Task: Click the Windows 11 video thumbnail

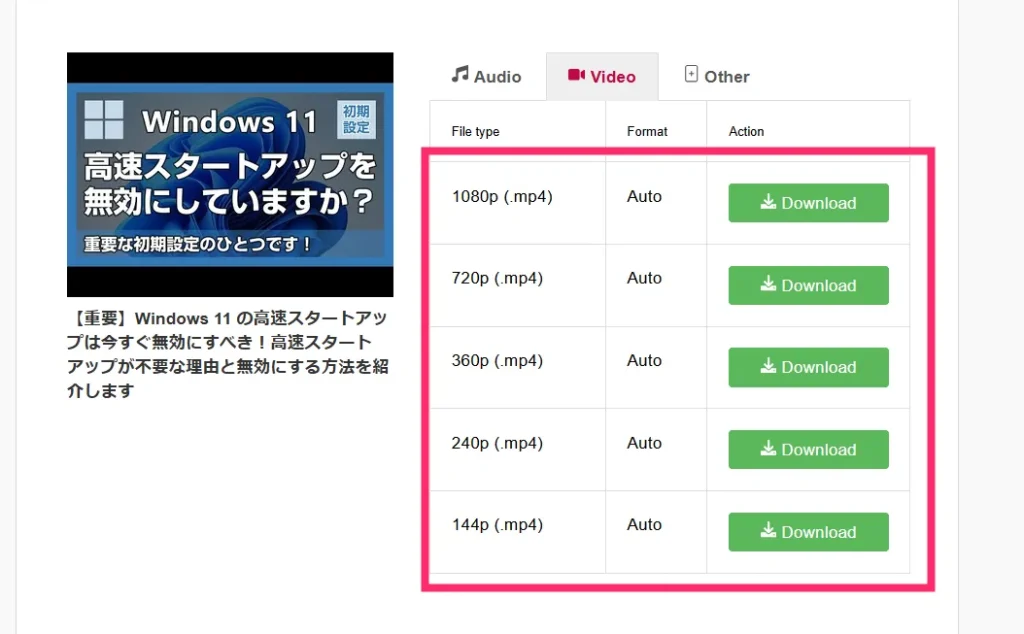Action: 230,174
